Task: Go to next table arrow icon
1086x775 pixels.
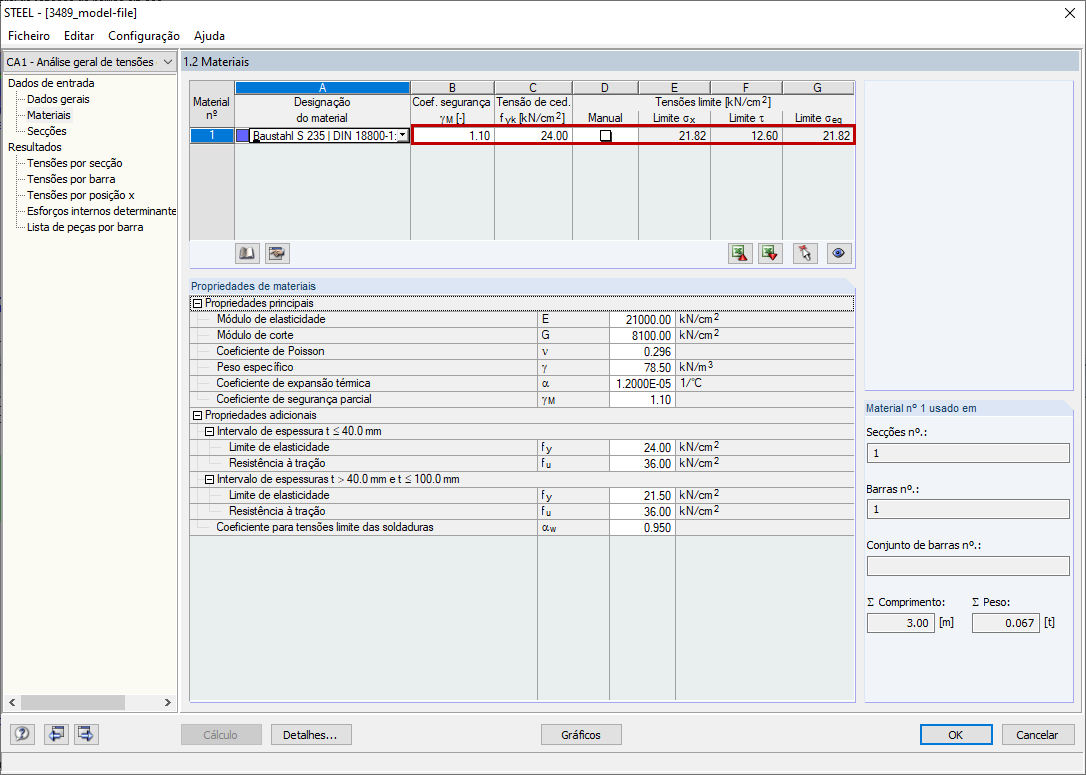Action: [86, 733]
